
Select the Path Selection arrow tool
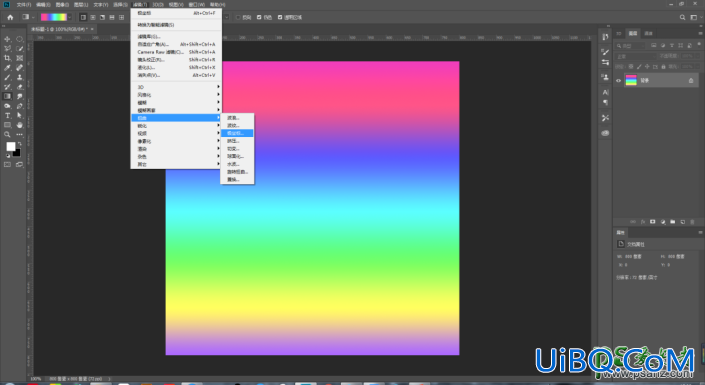tap(20, 116)
